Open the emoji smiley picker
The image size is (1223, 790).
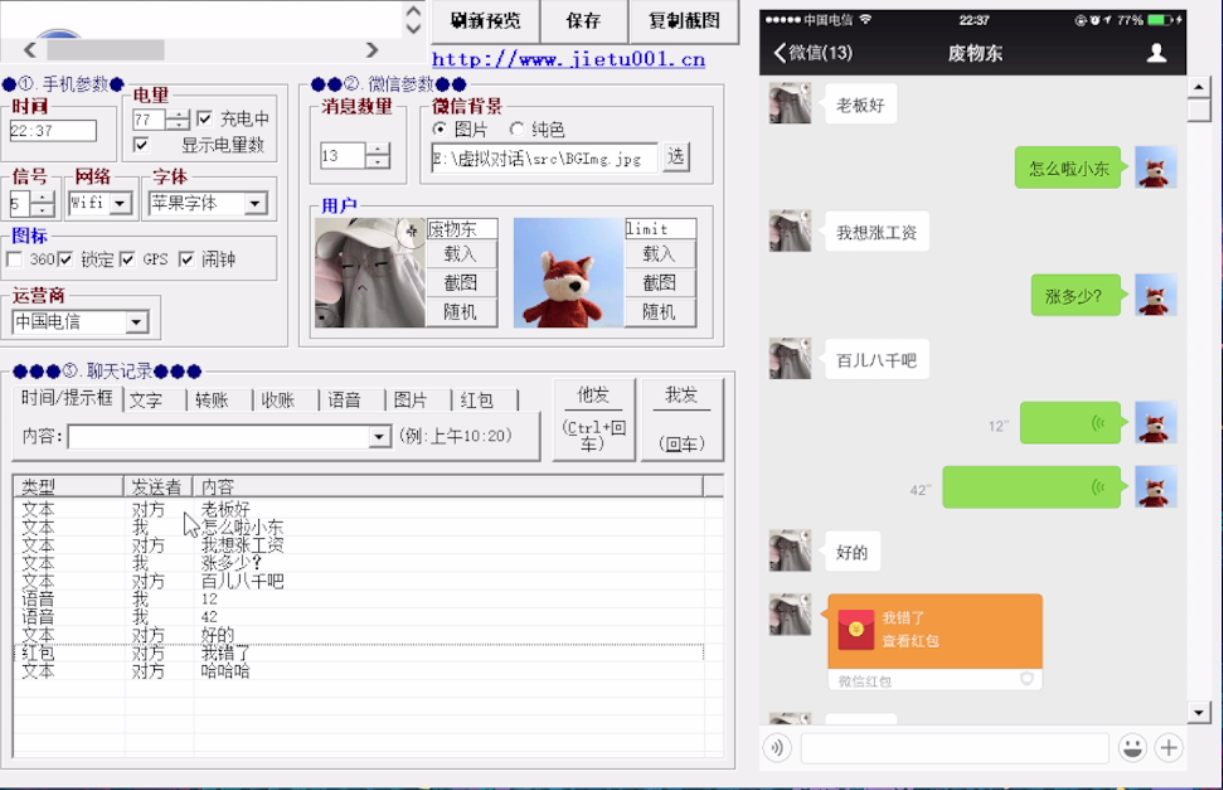1132,747
